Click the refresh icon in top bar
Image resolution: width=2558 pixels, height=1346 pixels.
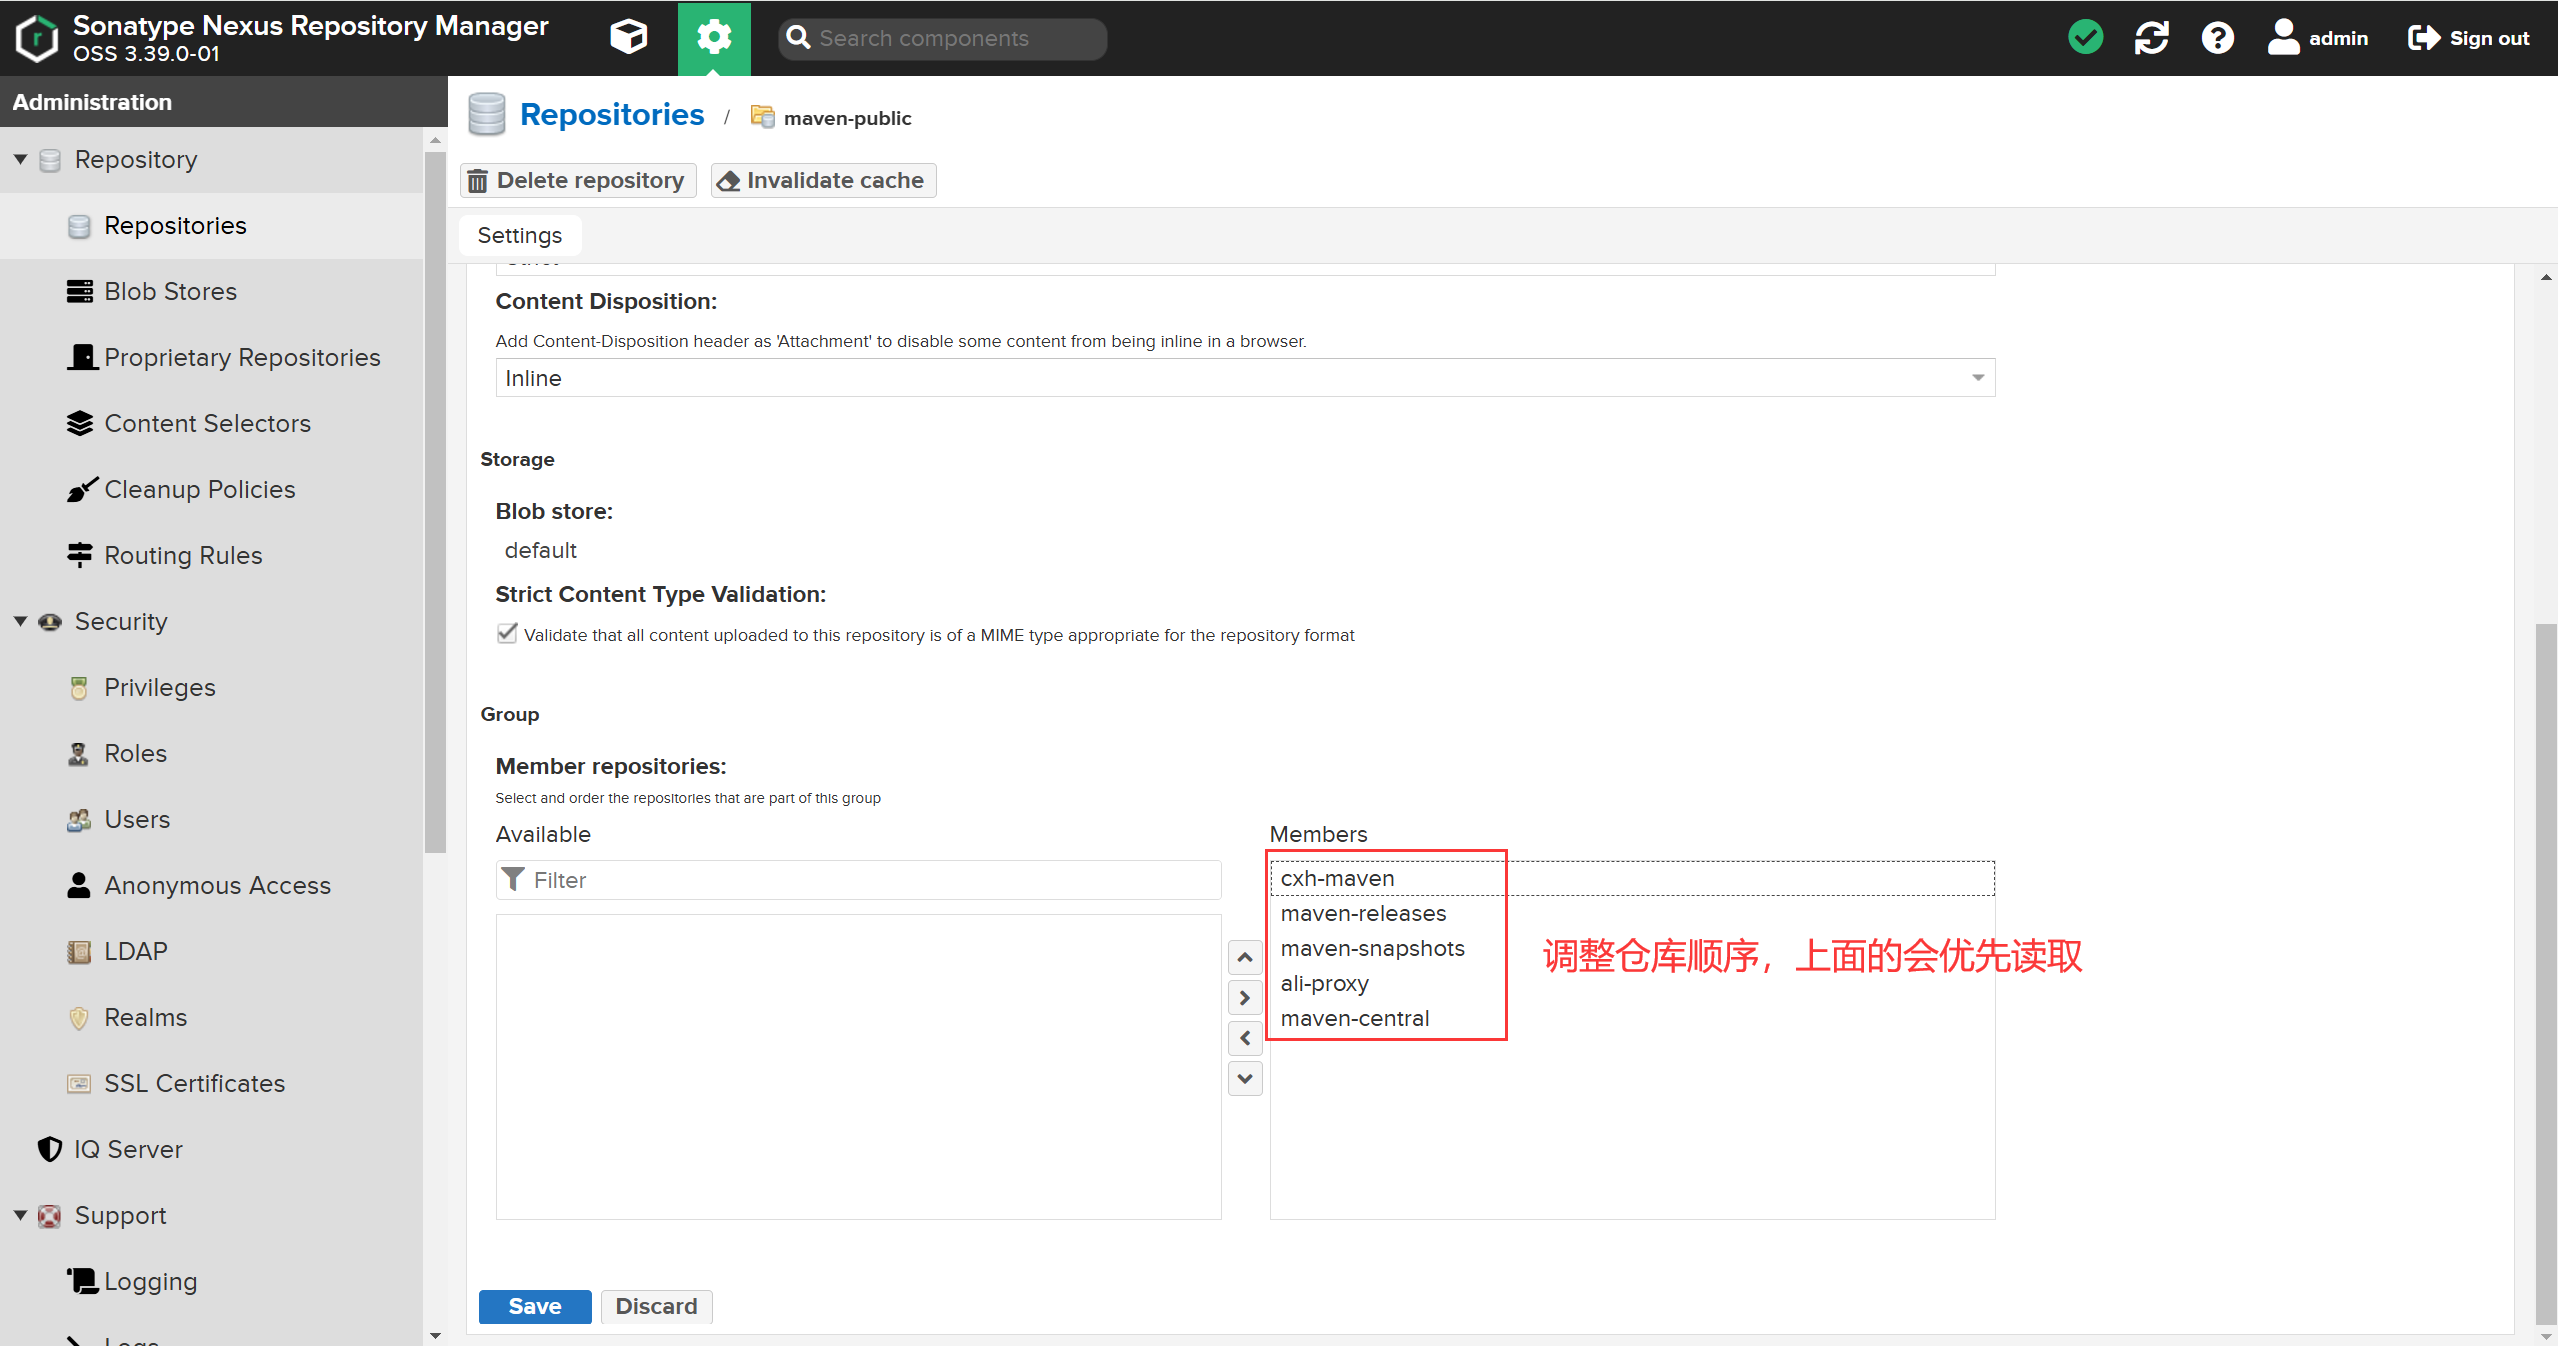(2151, 38)
